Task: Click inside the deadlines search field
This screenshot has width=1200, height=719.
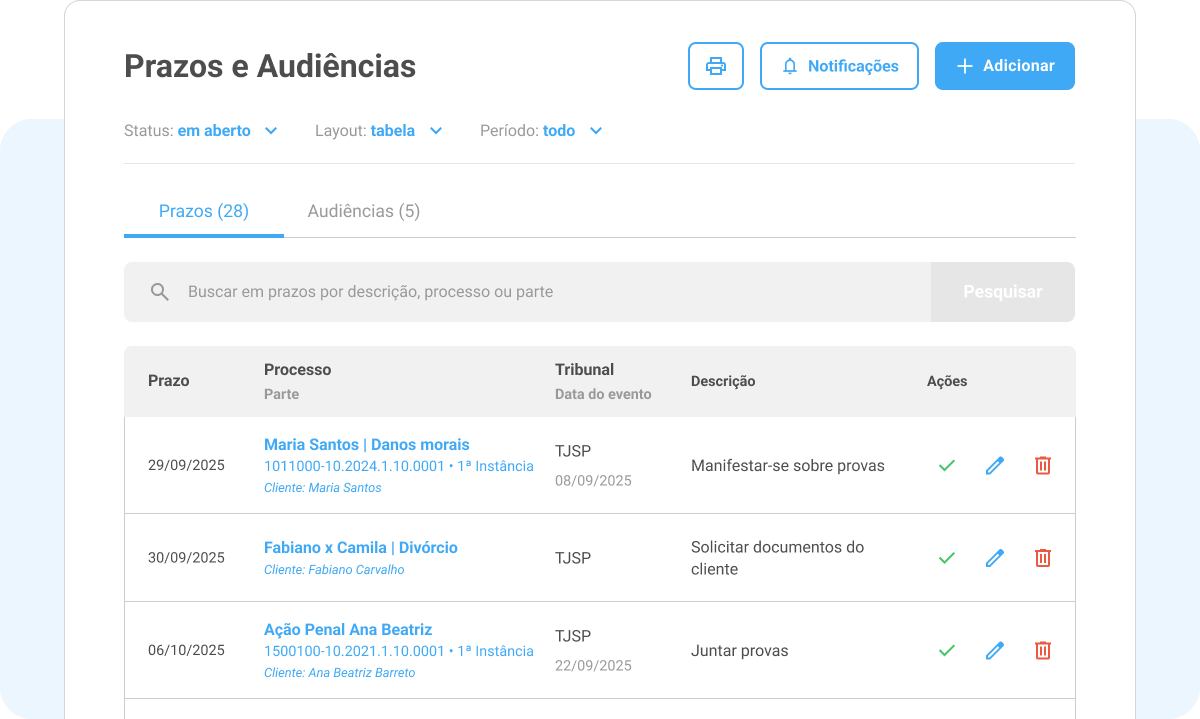Action: (x=500, y=291)
